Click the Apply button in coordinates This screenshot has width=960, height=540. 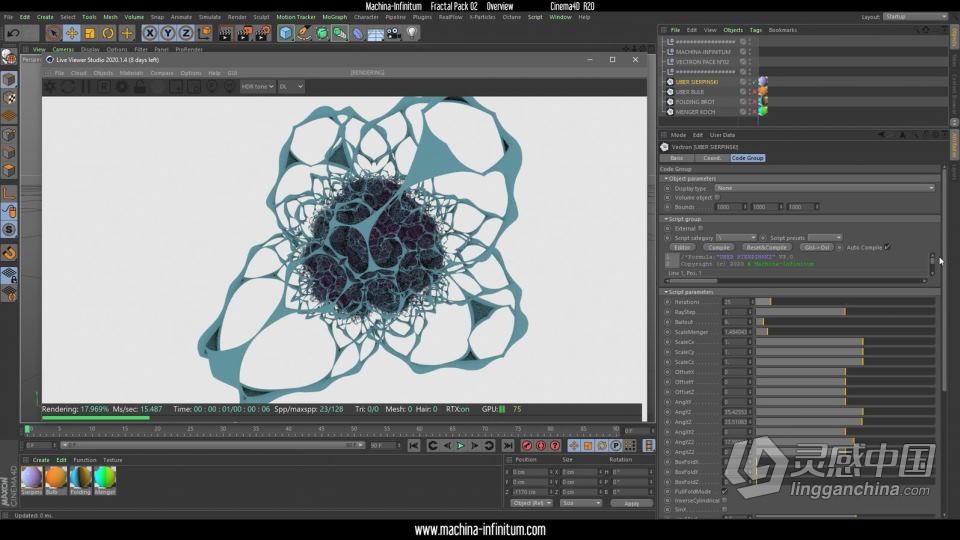tap(631, 503)
